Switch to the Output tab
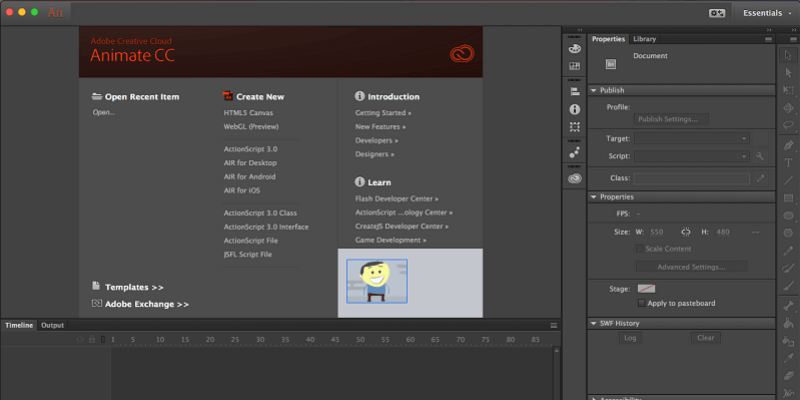Viewport: 800px width, 400px height. pos(53,325)
